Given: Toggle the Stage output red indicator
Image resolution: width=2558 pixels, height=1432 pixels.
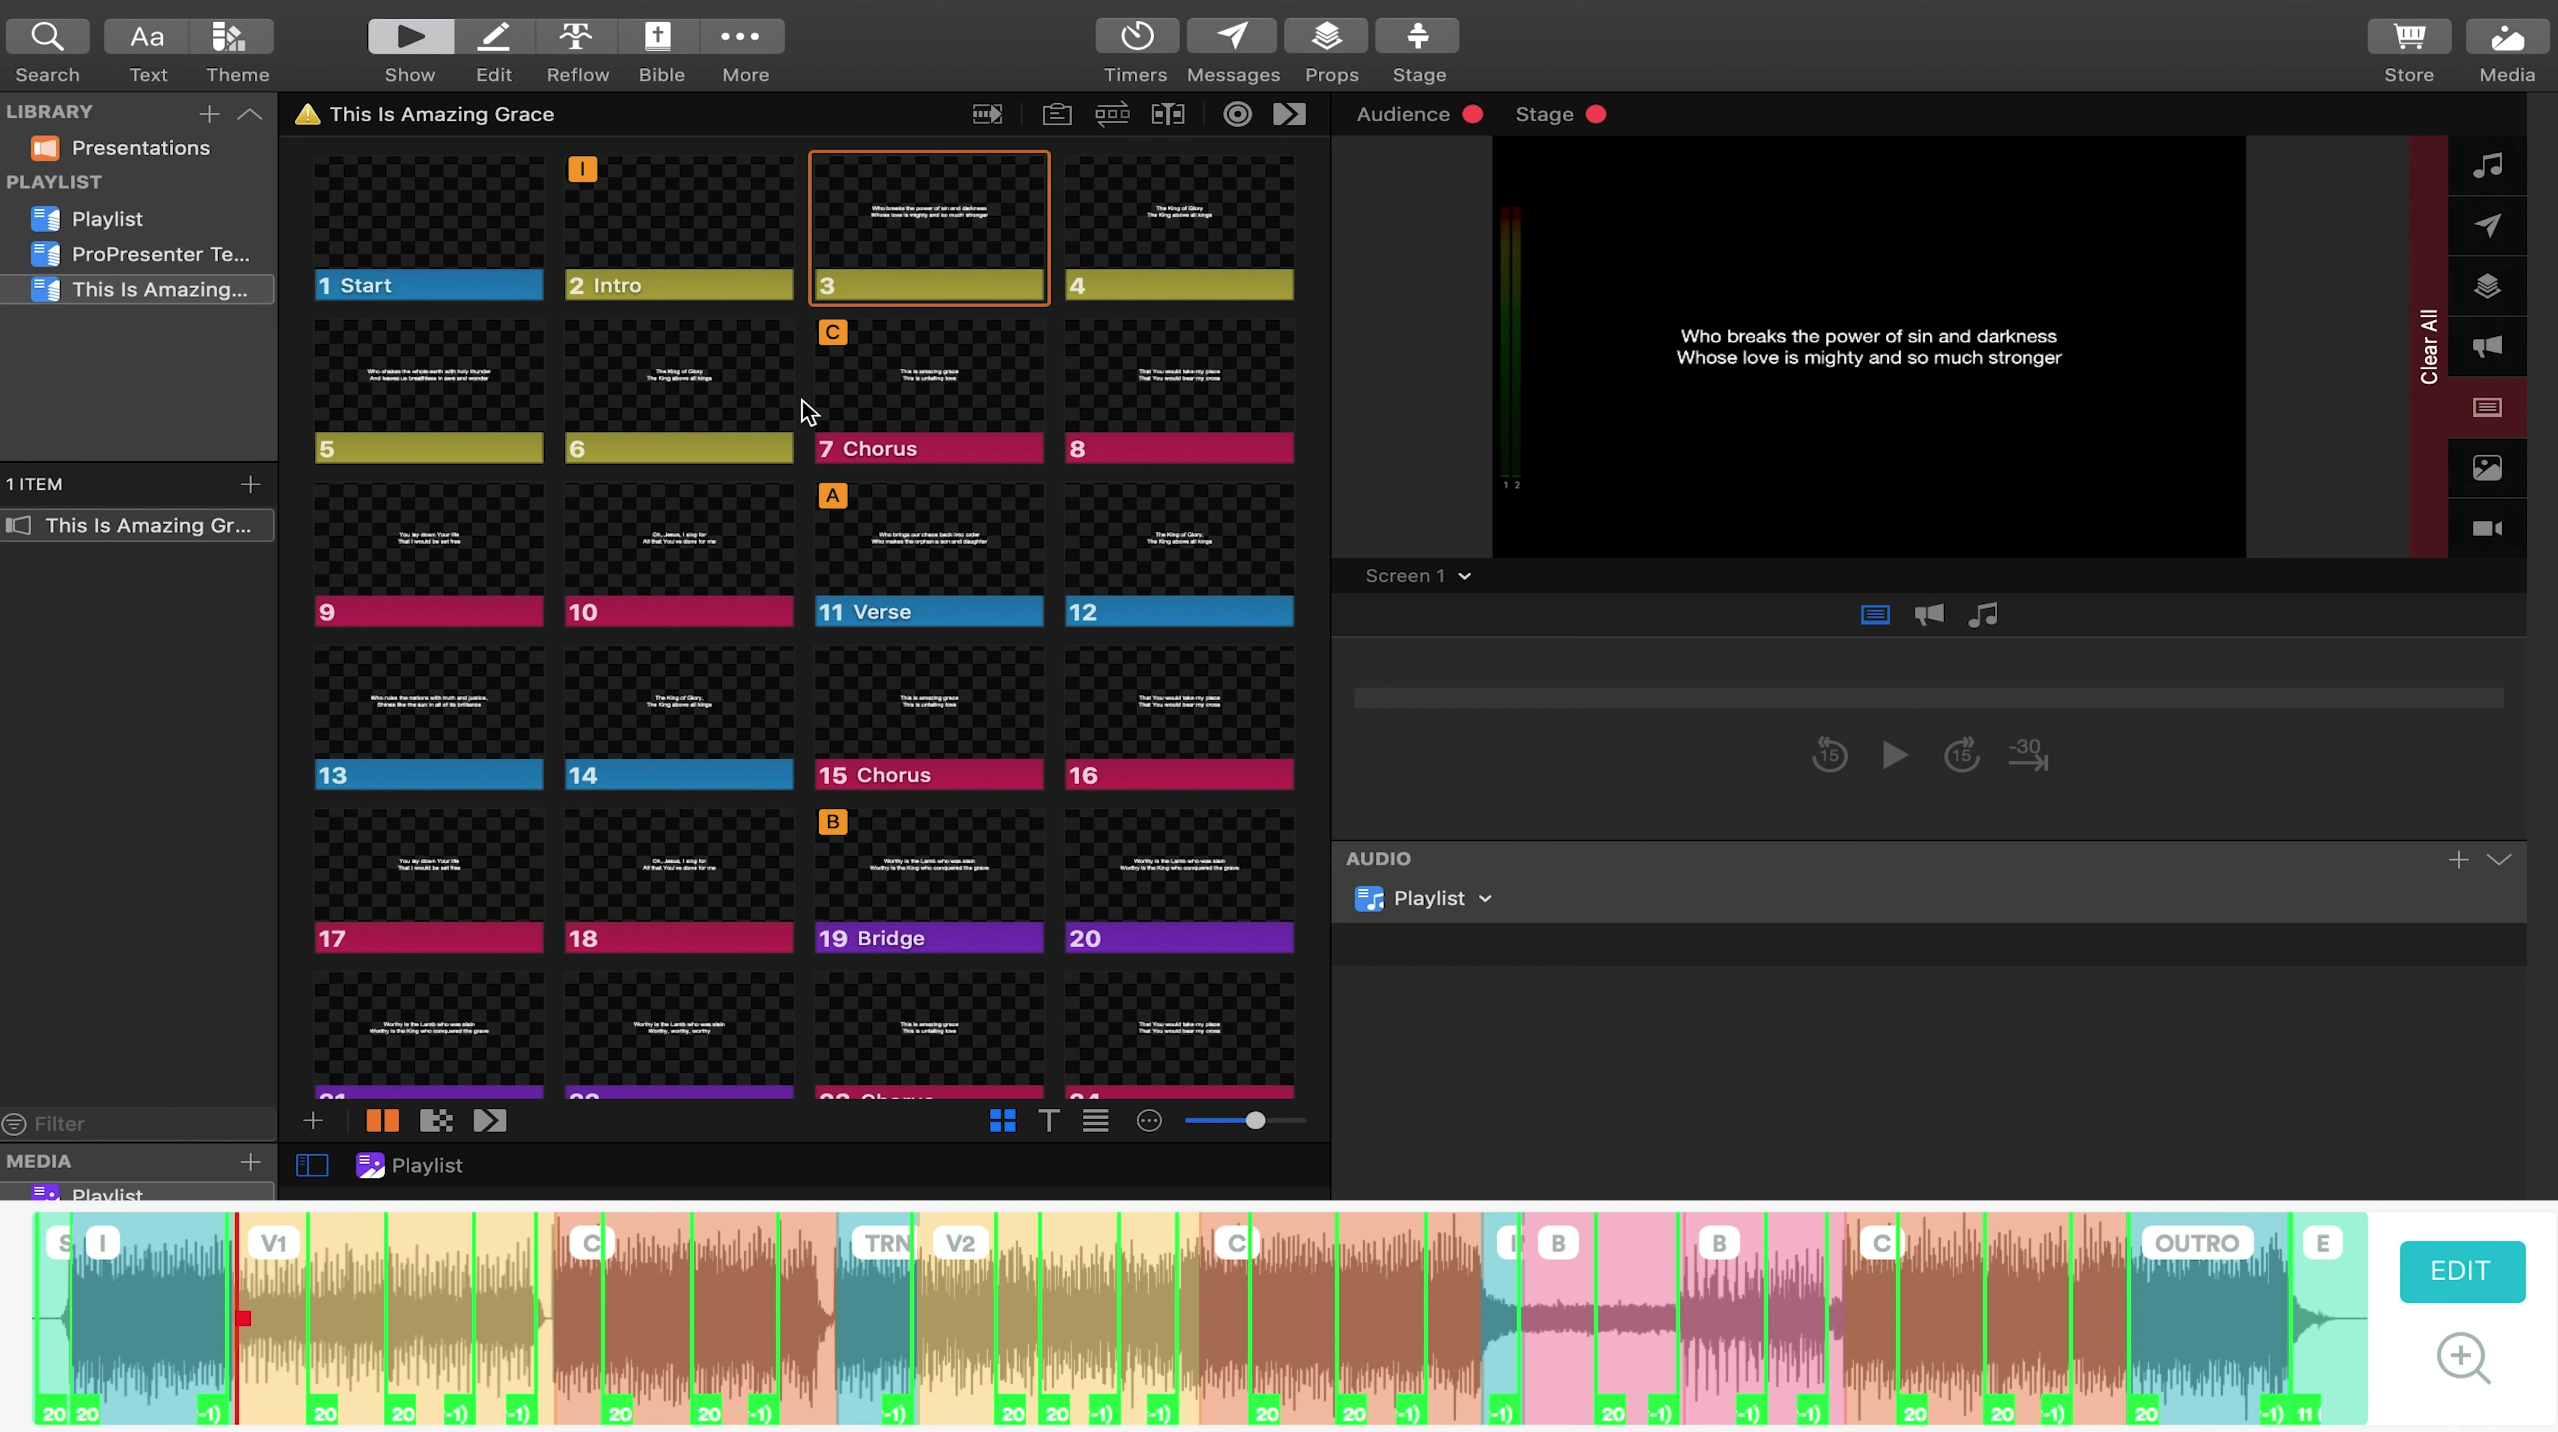Looking at the screenshot, I should 1595,112.
